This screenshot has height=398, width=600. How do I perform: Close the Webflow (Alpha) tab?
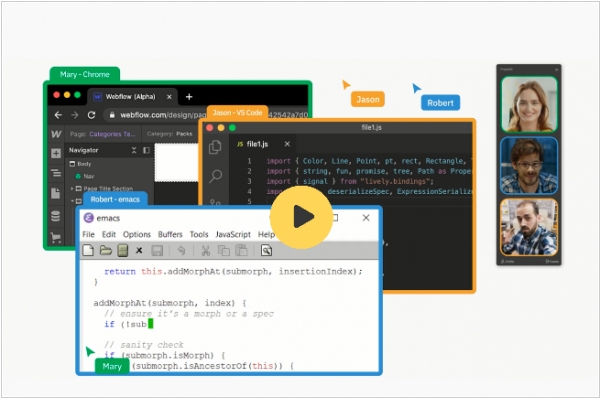[169, 97]
